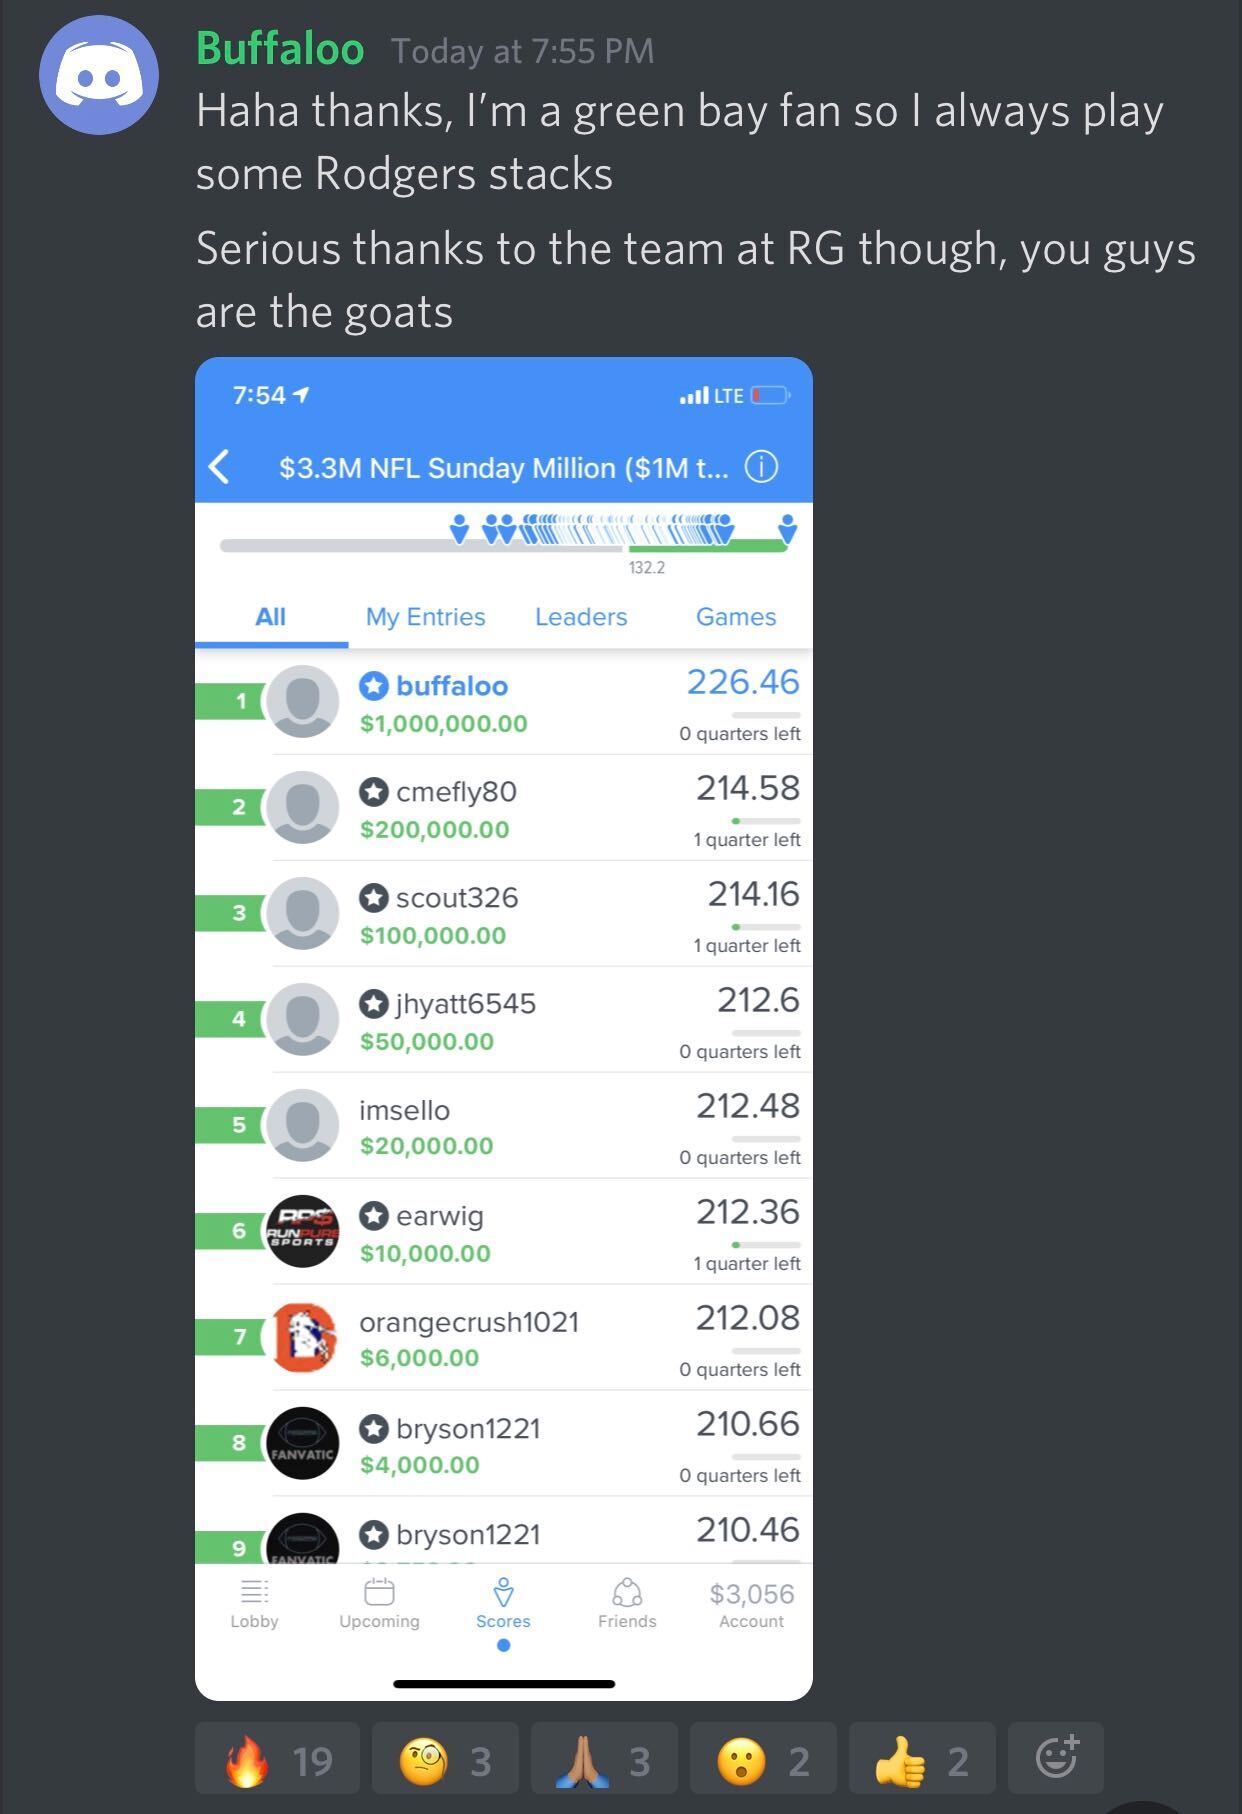Open the Upcoming calendar icon
Image resolution: width=1242 pixels, height=1814 pixels.
tap(379, 1591)
